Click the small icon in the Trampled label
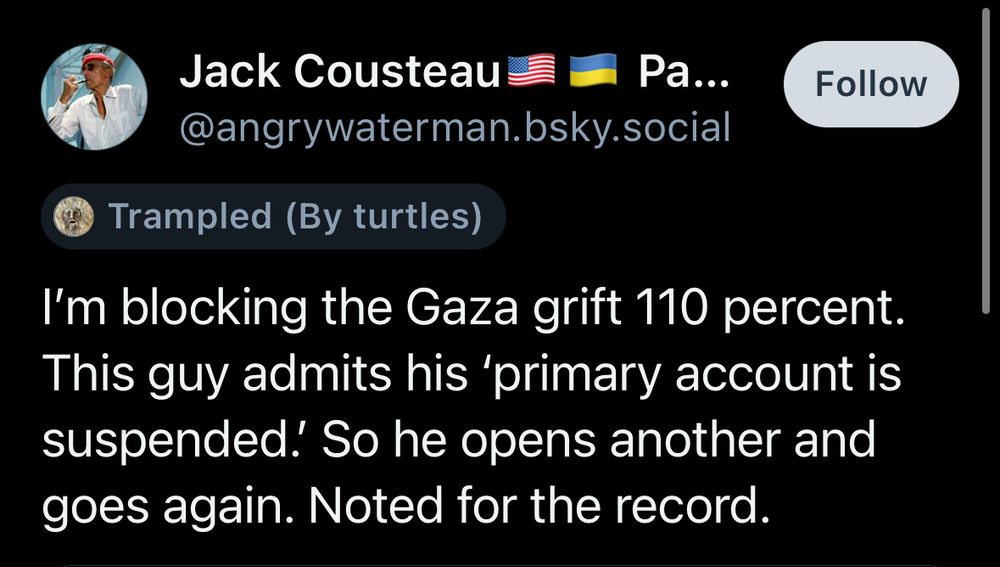Viewport: 1000px width, 567px height. [x=72, y=215]
